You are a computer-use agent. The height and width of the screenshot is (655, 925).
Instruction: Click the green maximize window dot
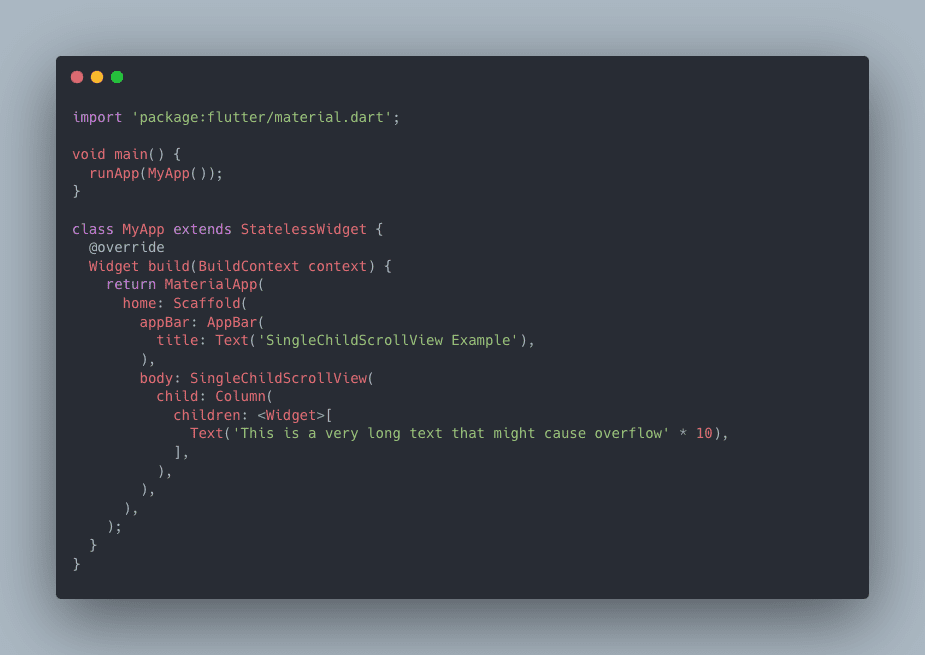(117, 77)
